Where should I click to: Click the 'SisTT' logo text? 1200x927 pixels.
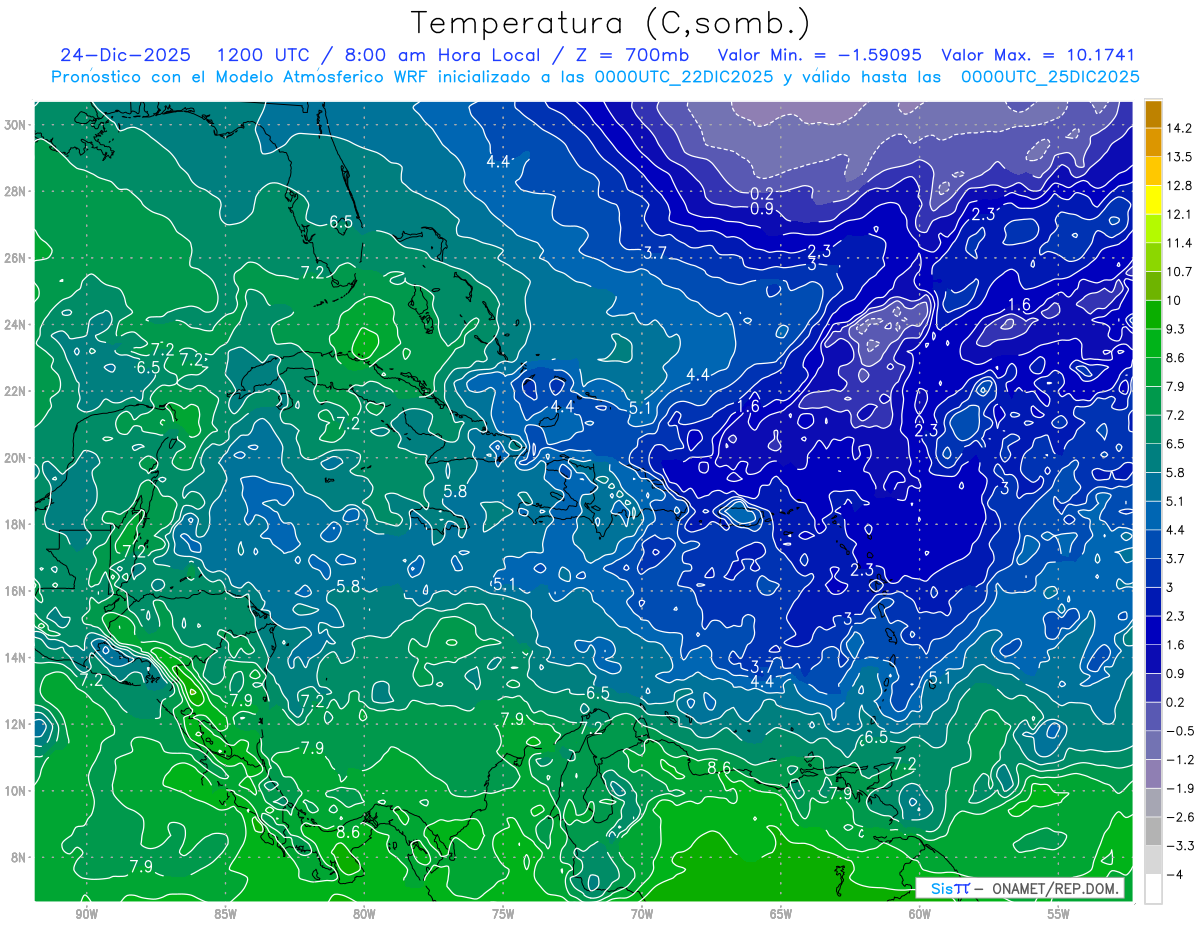[x=950, y=888]
